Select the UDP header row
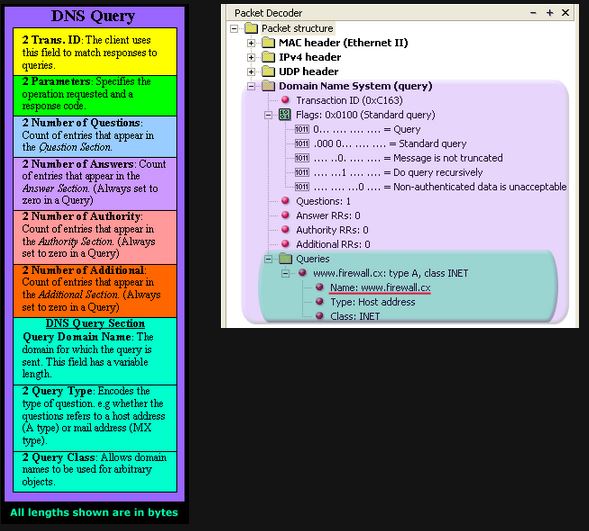589x531 pixels. coord(308,72)
